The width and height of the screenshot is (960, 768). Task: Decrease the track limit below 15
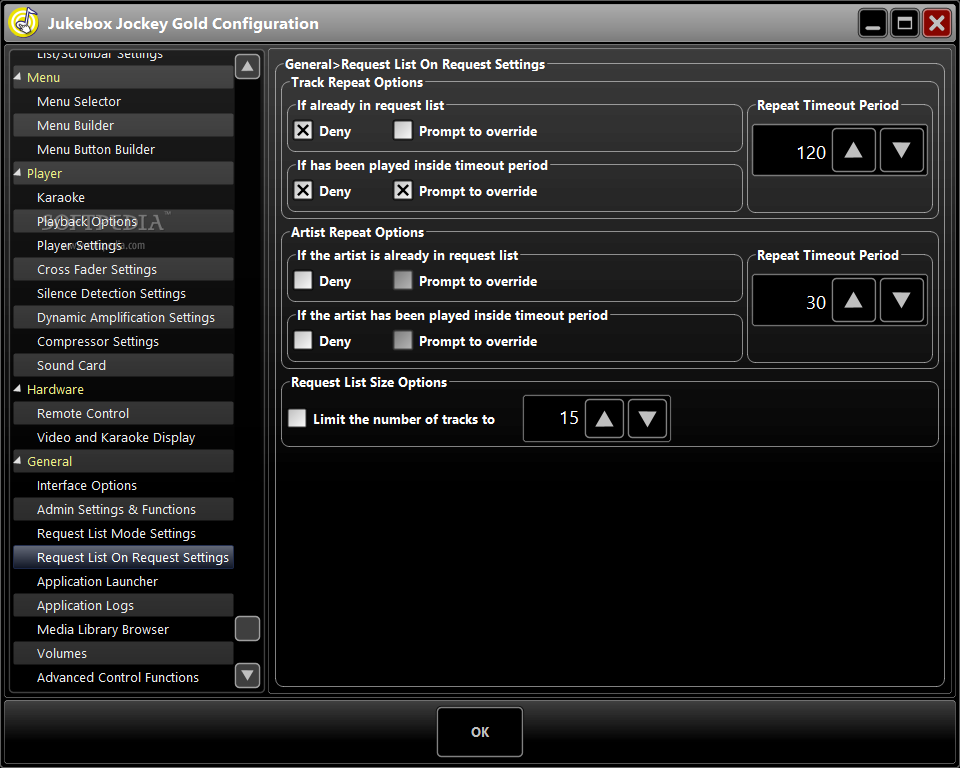647,418
